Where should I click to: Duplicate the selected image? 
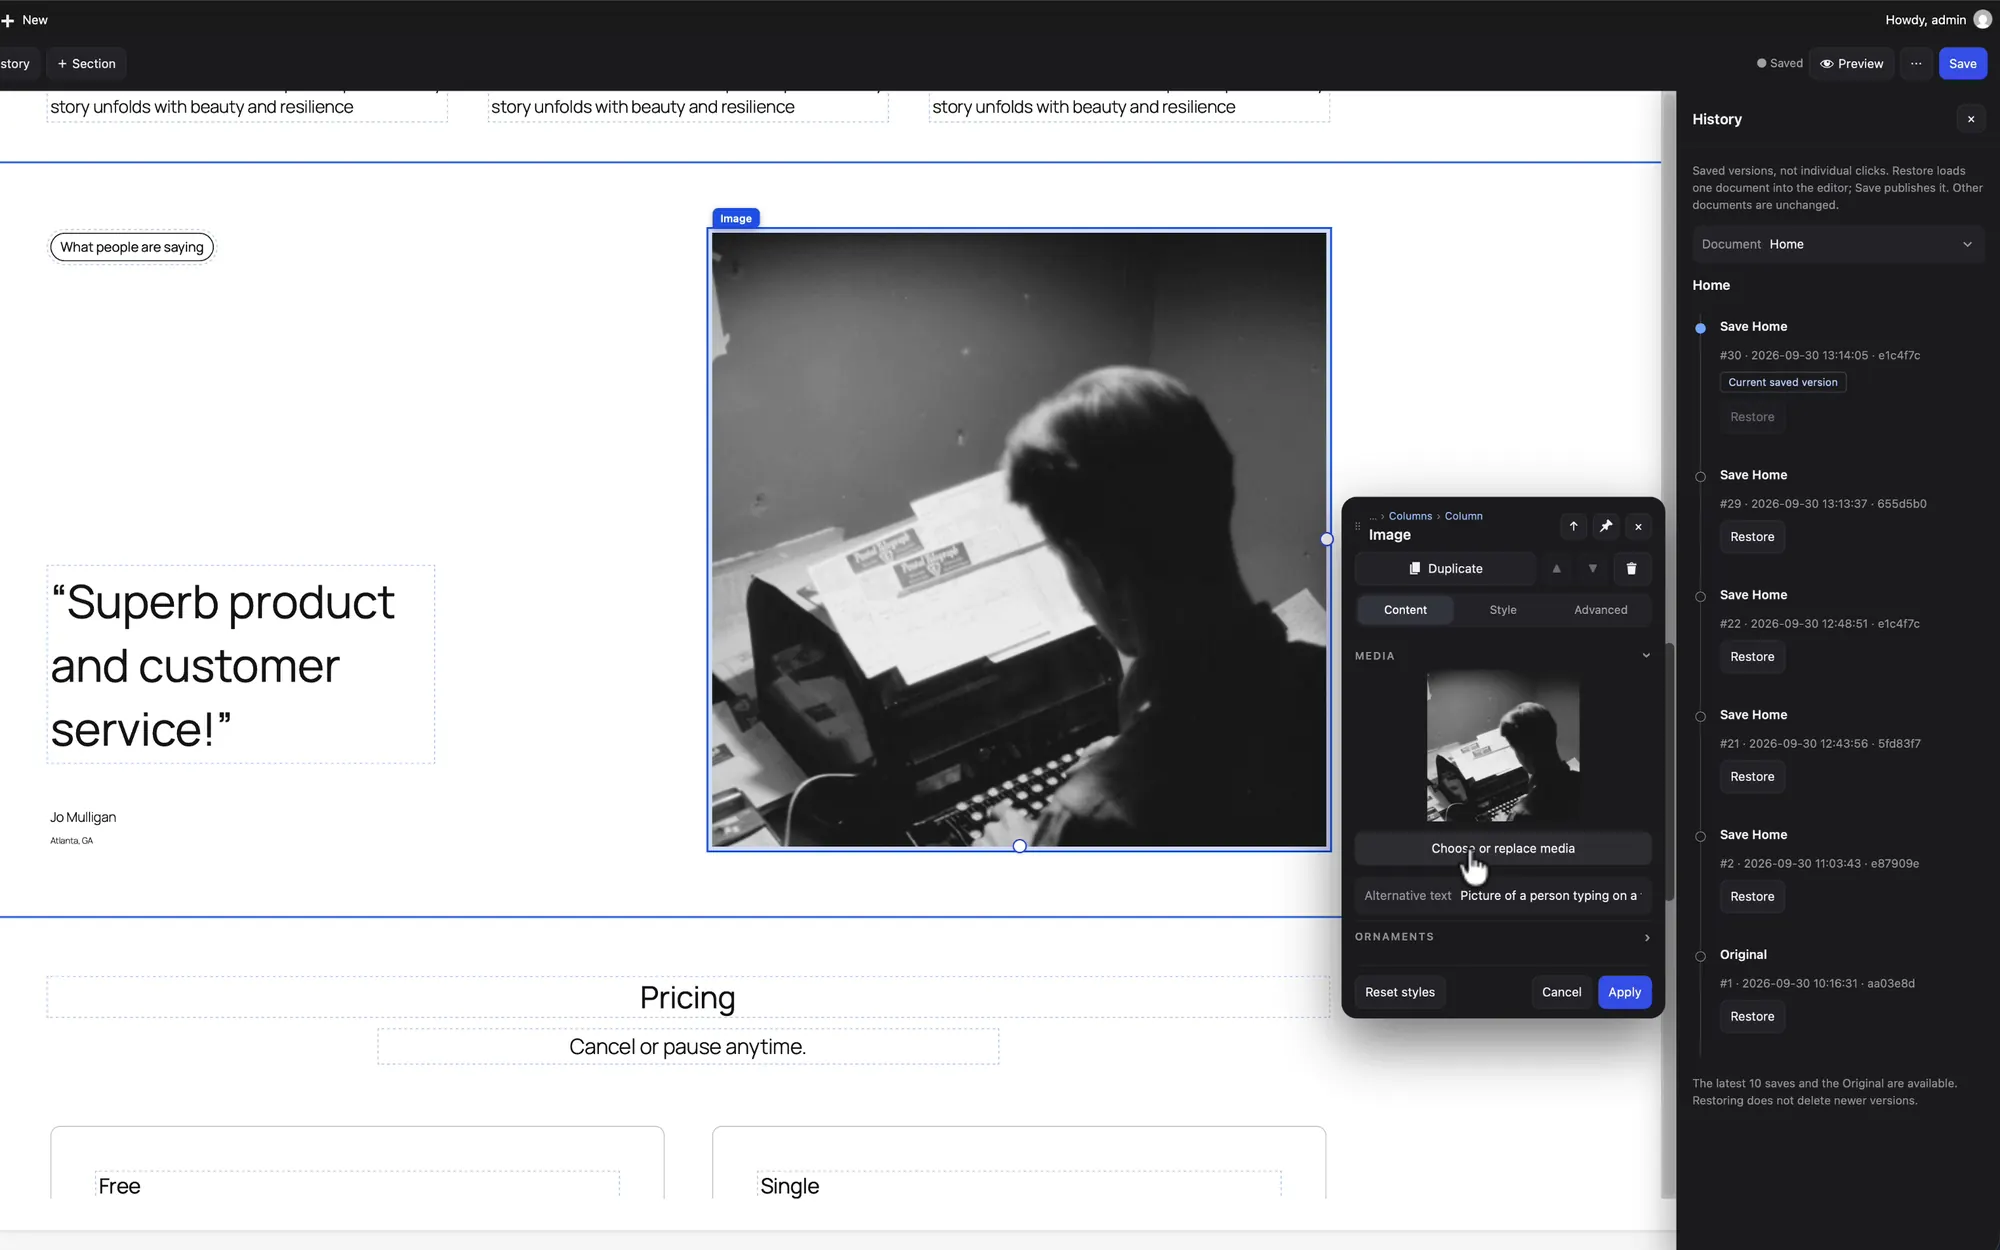1445,568
